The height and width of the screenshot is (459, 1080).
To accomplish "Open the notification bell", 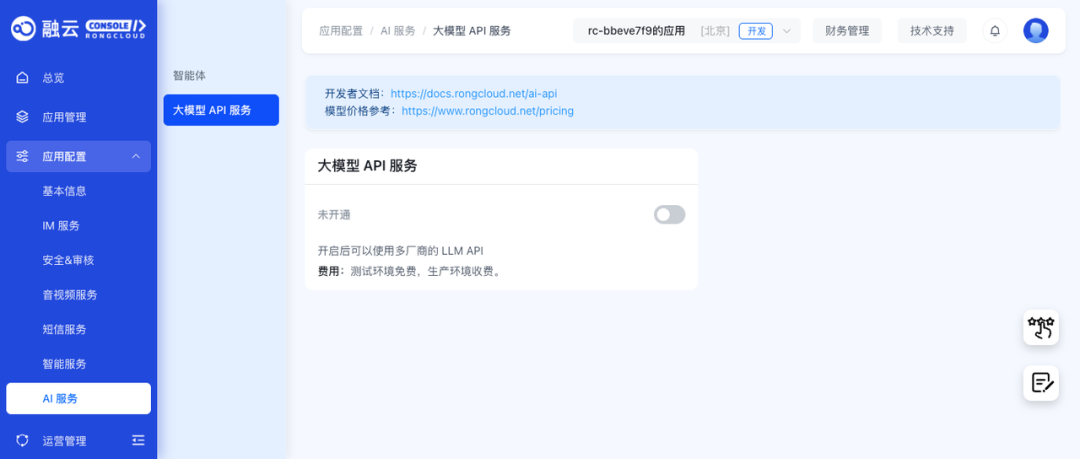I will click(995, 31).
